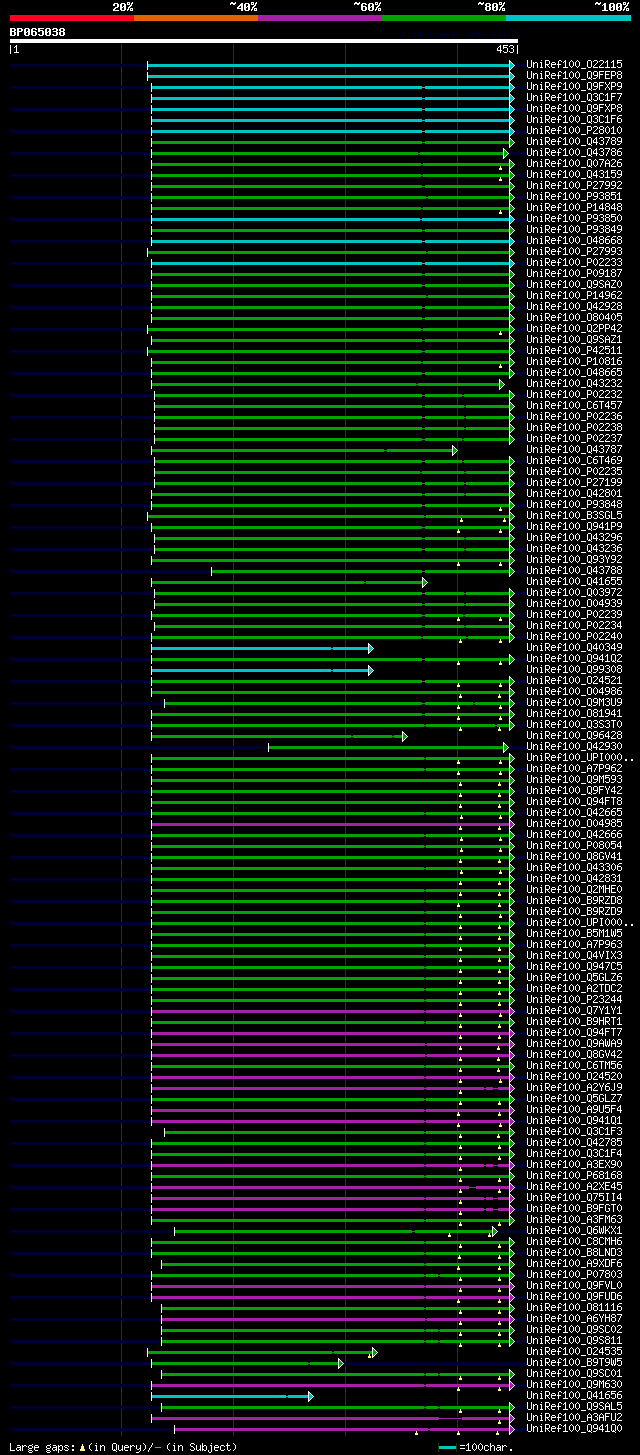Open the UniRef100_Q9FXP9 hit label
640x1455 pixels.
point(574,87)
